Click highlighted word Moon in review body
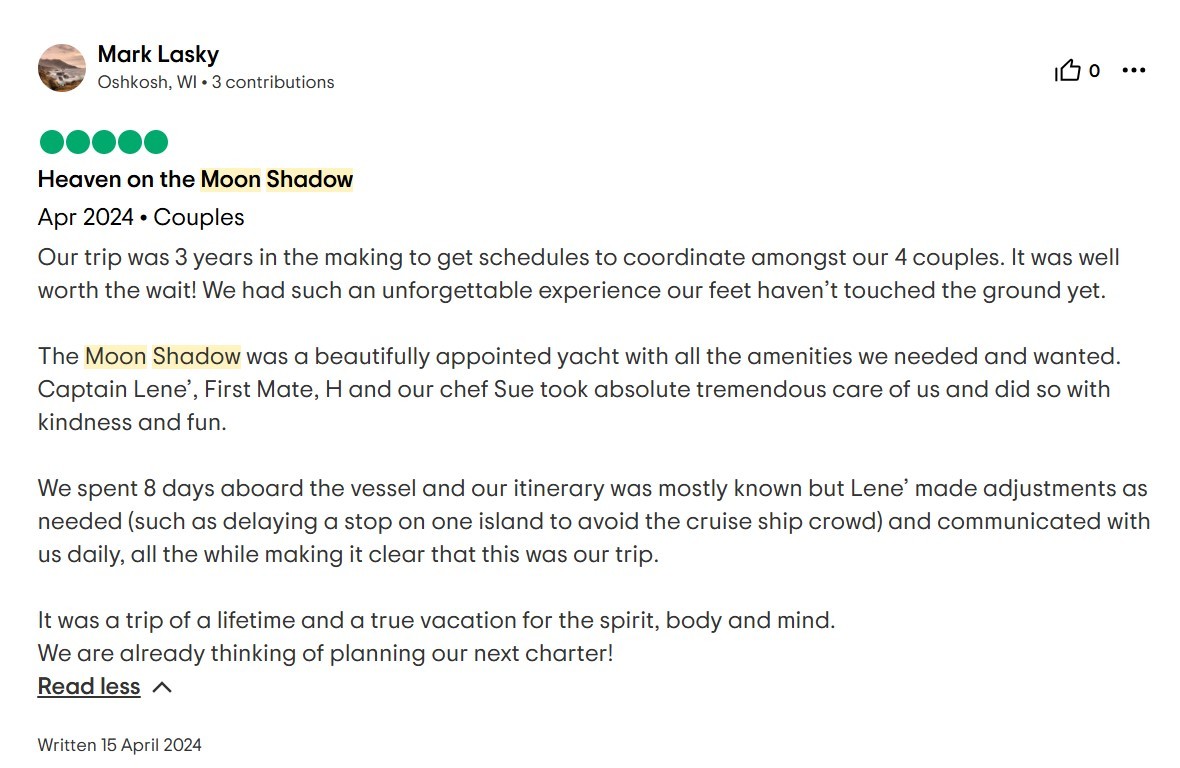The image size is (1180, 768). coord(116,356)
